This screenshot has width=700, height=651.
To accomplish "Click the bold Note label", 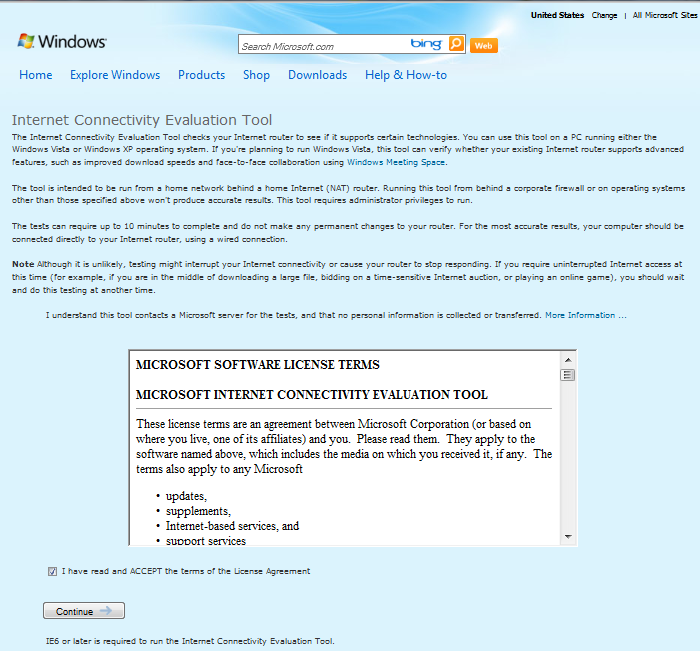I will 23,264.
